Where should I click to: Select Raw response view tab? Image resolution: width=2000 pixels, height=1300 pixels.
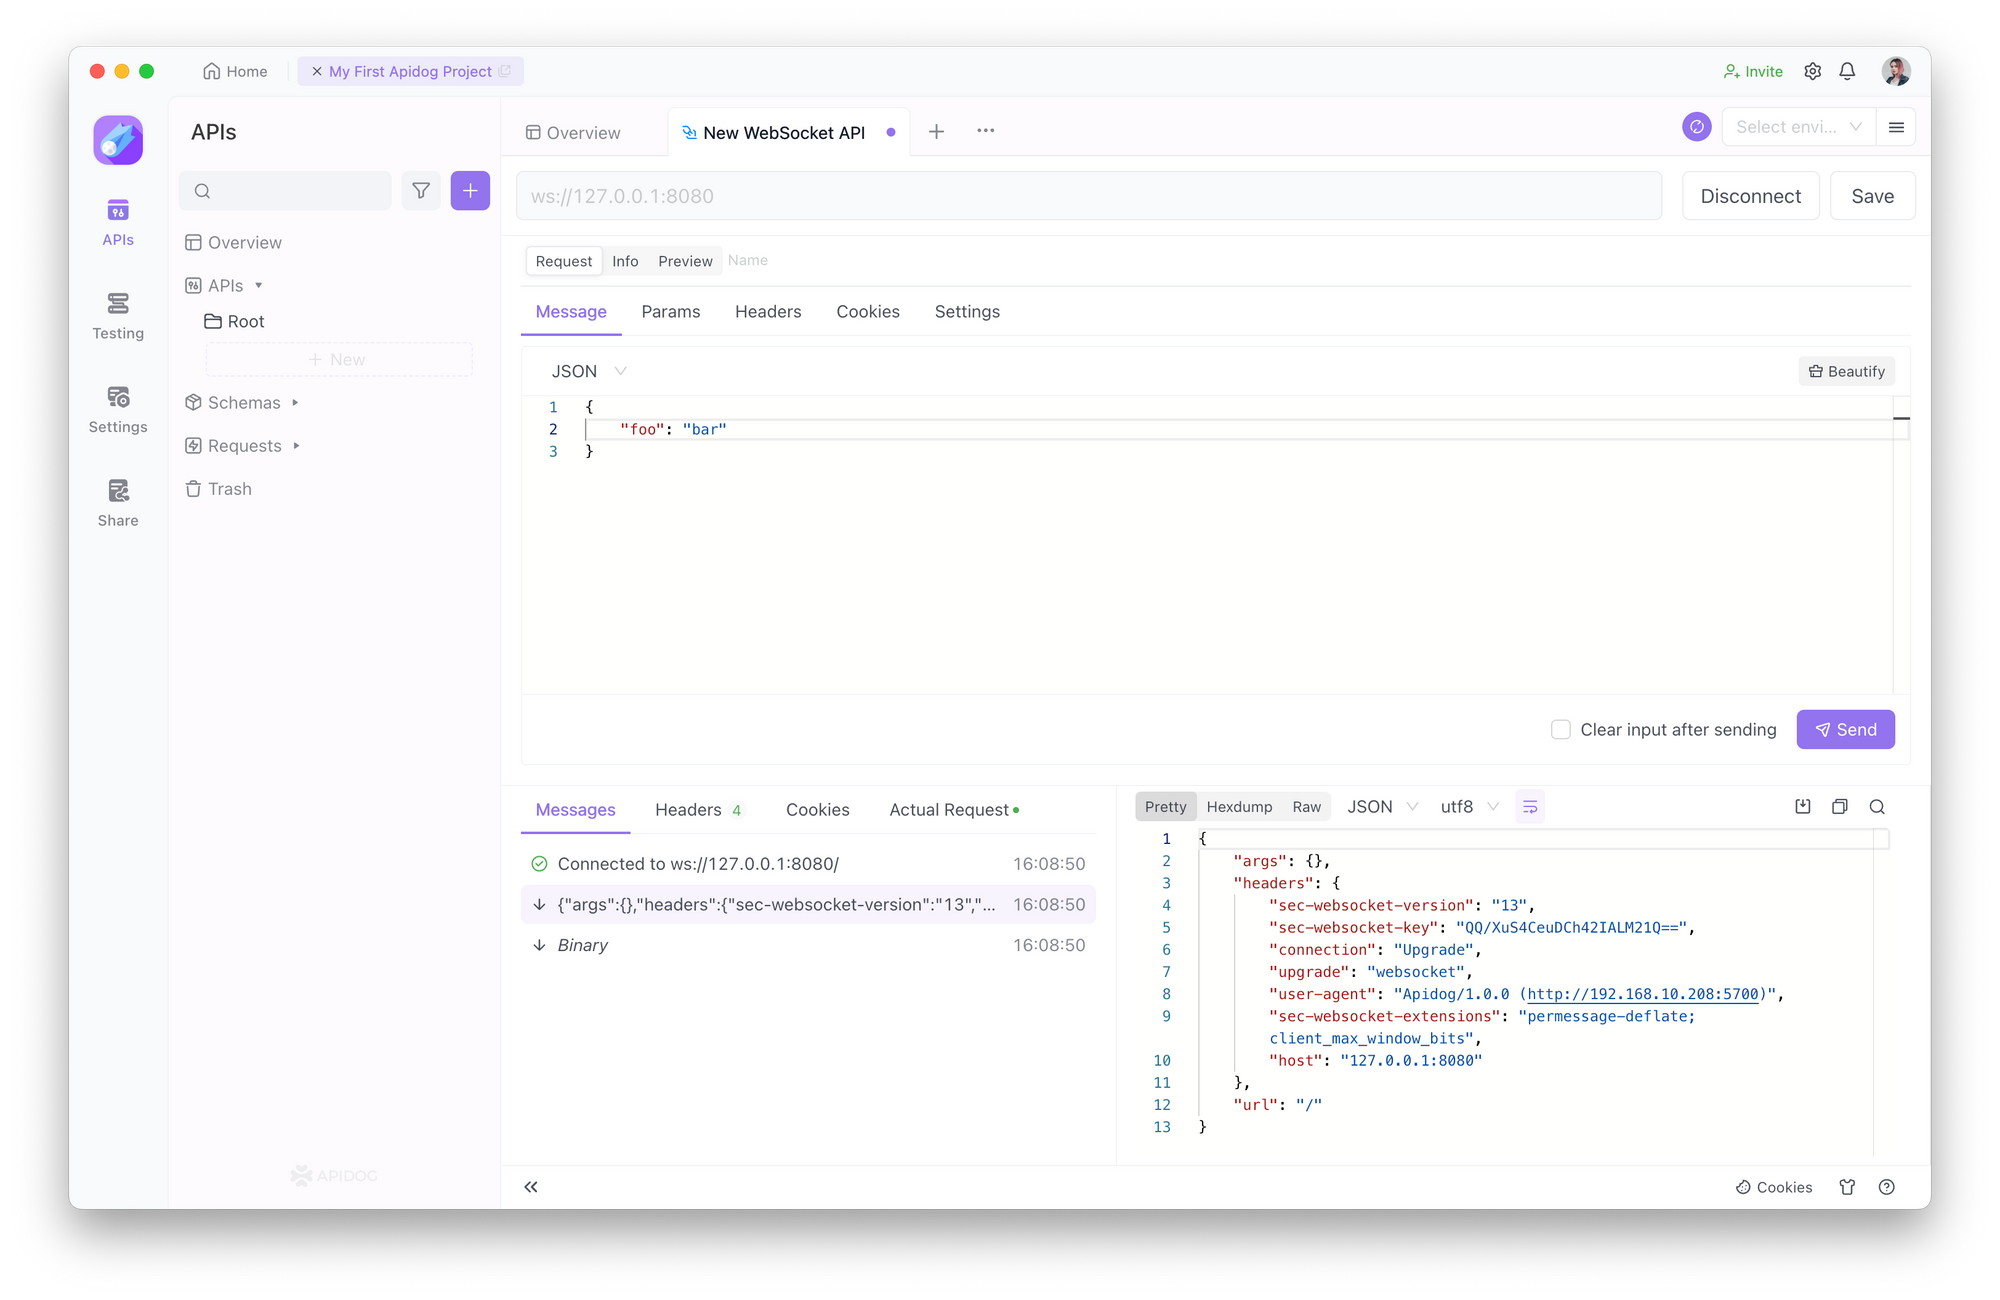[1306, 806]
